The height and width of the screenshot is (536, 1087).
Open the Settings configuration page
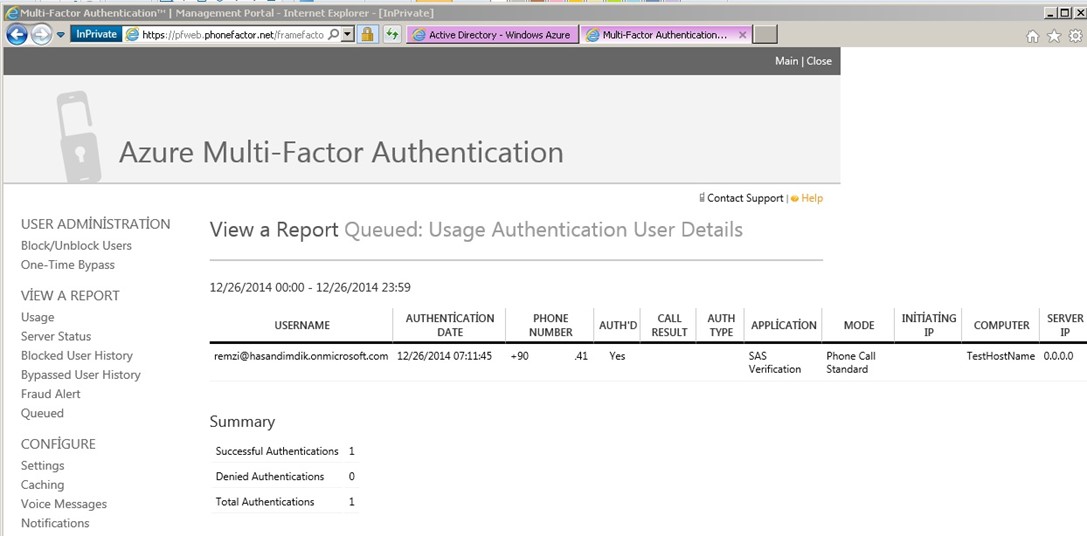(42, 466)
